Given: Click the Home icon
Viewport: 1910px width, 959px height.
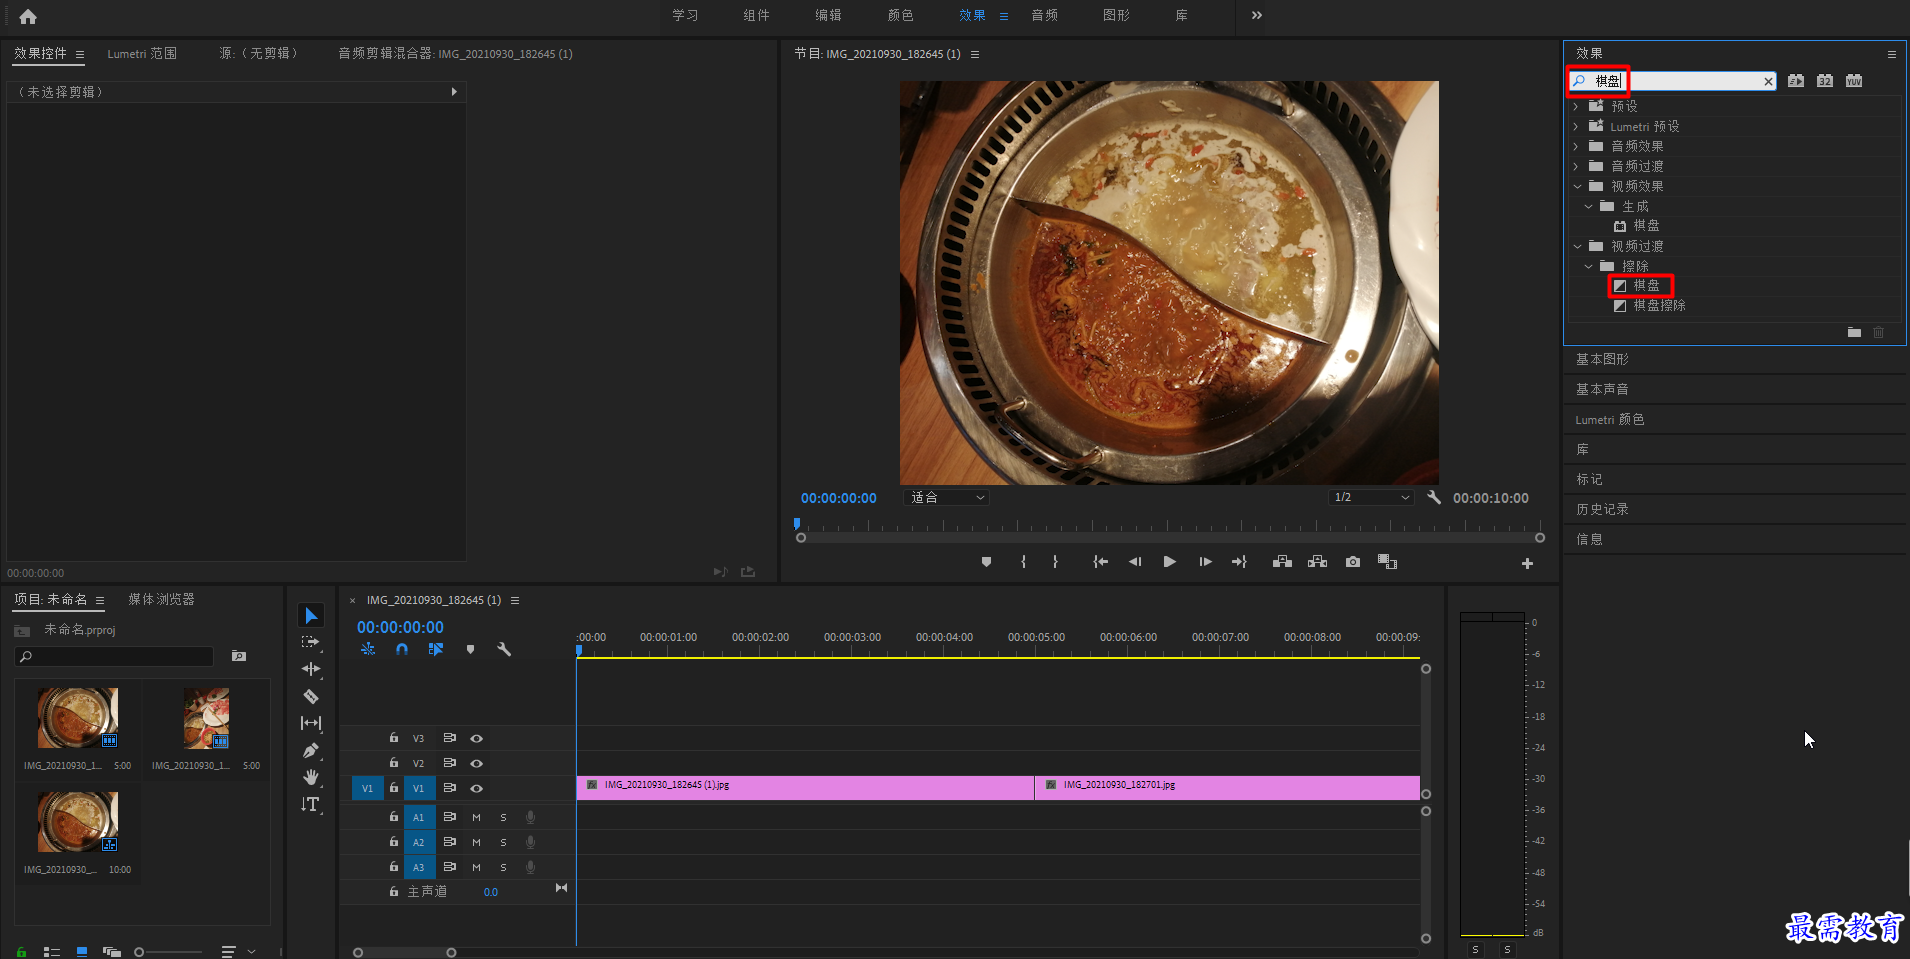Looking at the screenshot, I should tap(28, 16).
